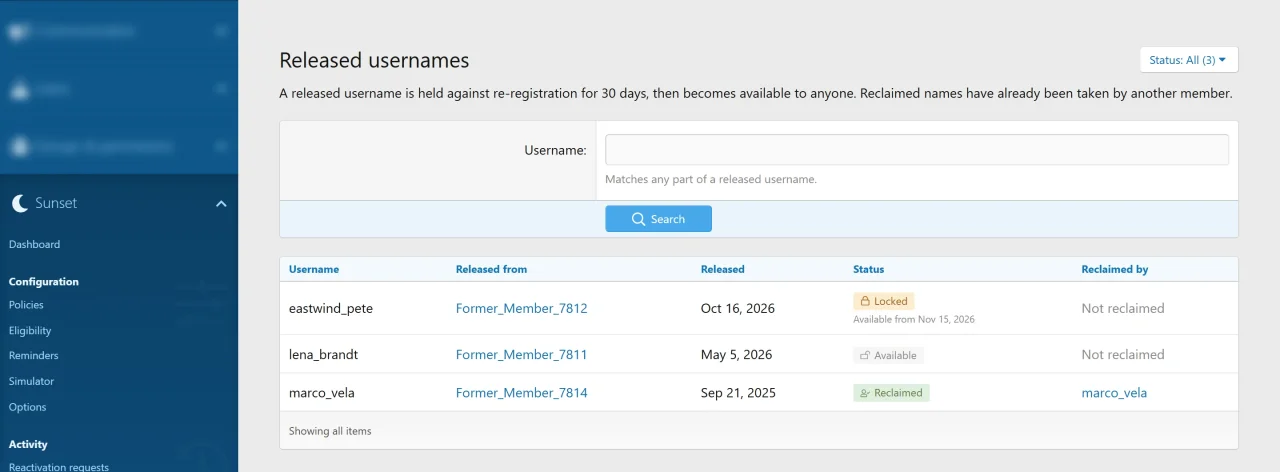Viewport: 1280px width, 472px height.
Task: Open the Former_Member_7812 profile link
Action: click(x=522, y=308)
